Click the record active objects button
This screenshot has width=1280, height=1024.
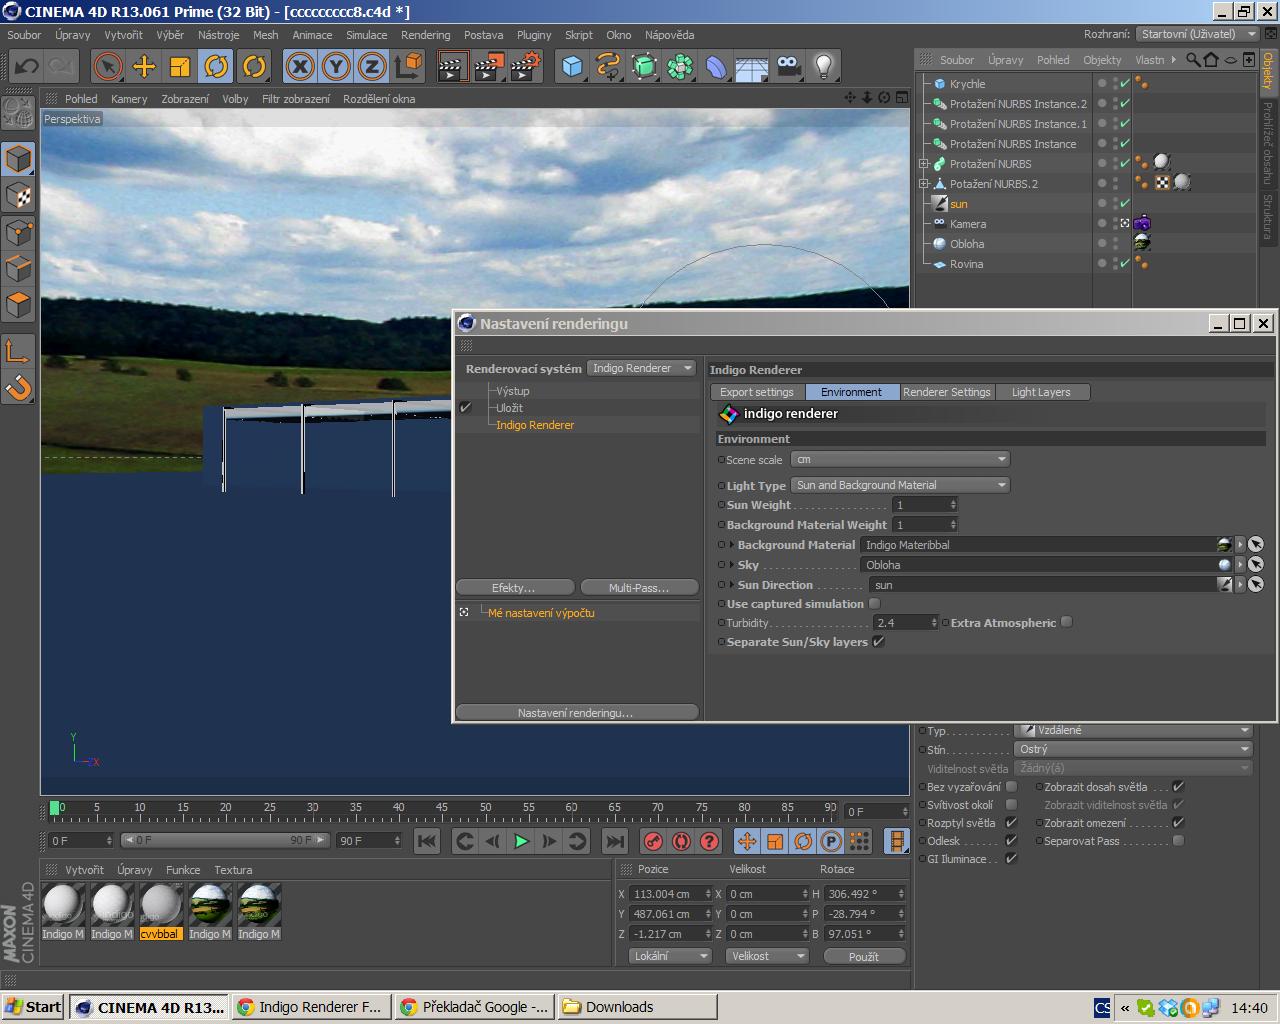tap(653, 841)
